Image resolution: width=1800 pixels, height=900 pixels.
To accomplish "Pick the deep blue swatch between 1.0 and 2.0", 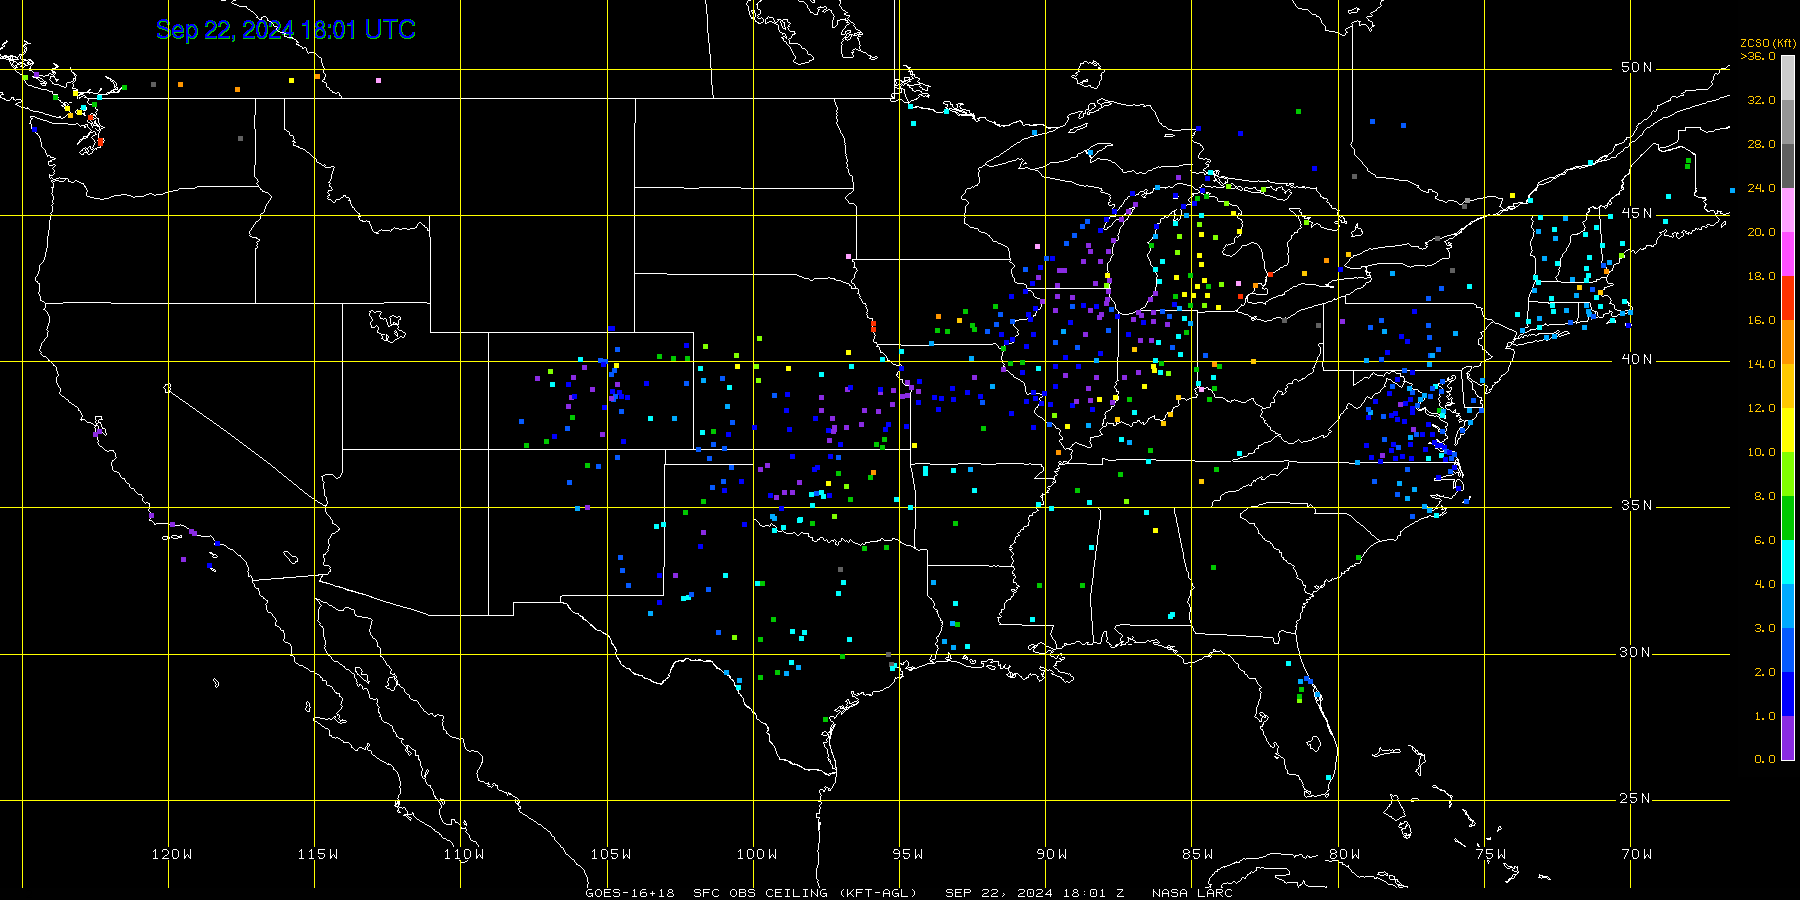I will coord(1788,694).
